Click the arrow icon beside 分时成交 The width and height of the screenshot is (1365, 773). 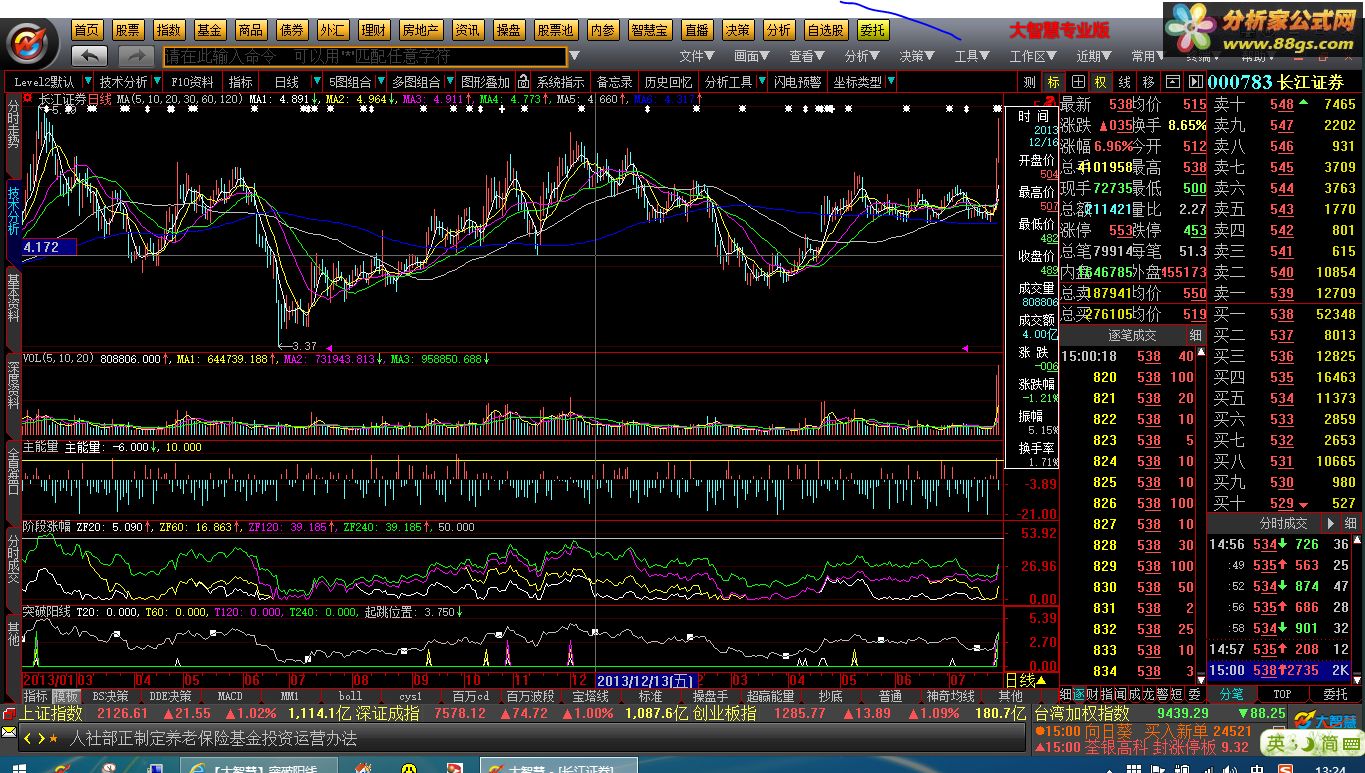1330,523
